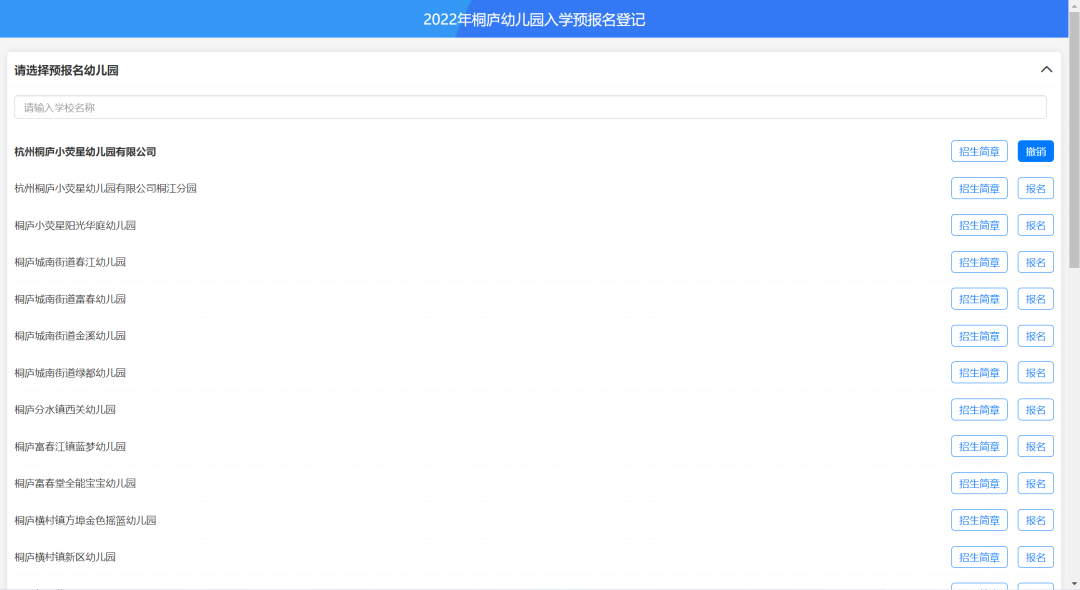
Task: Click 报名 for 桐庐城南街道金溪幼儿园
Action: pos(1035,335)
